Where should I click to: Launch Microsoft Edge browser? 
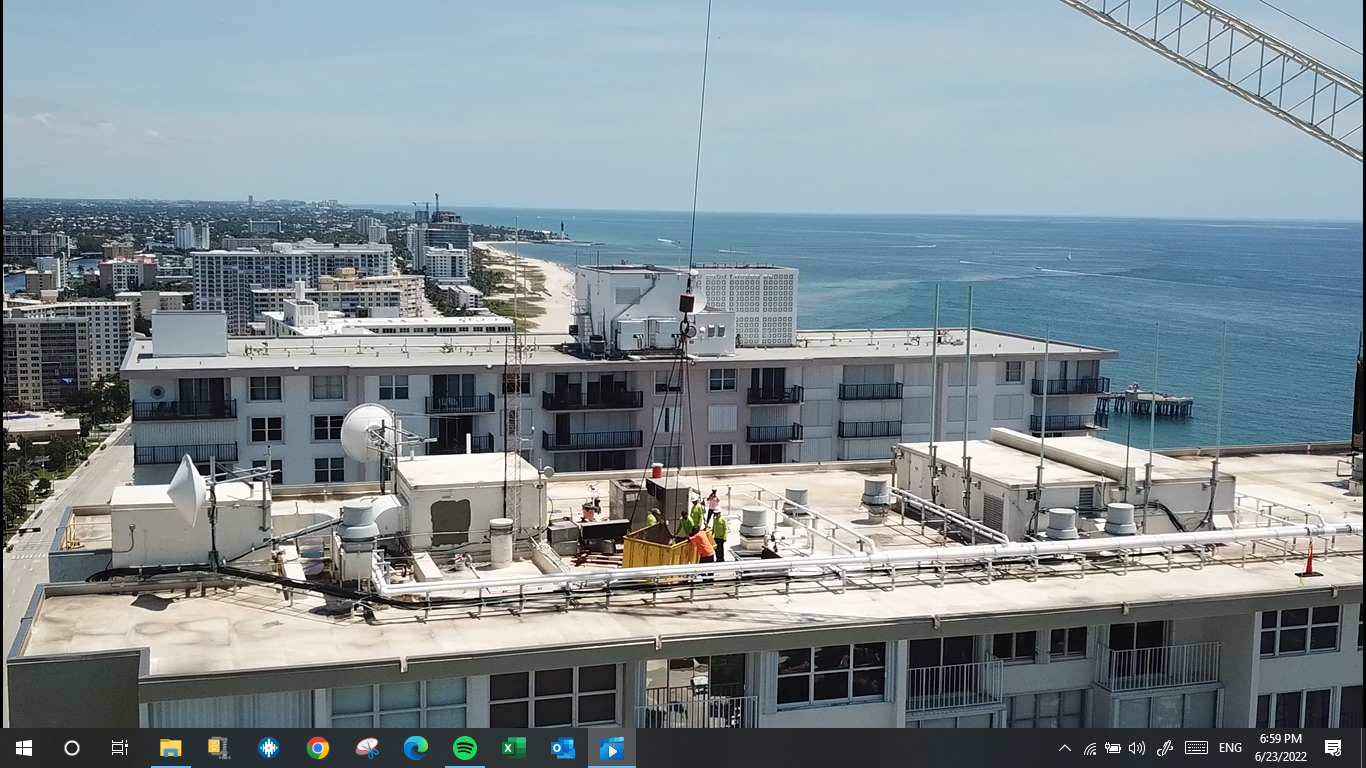tap(416, 748)
